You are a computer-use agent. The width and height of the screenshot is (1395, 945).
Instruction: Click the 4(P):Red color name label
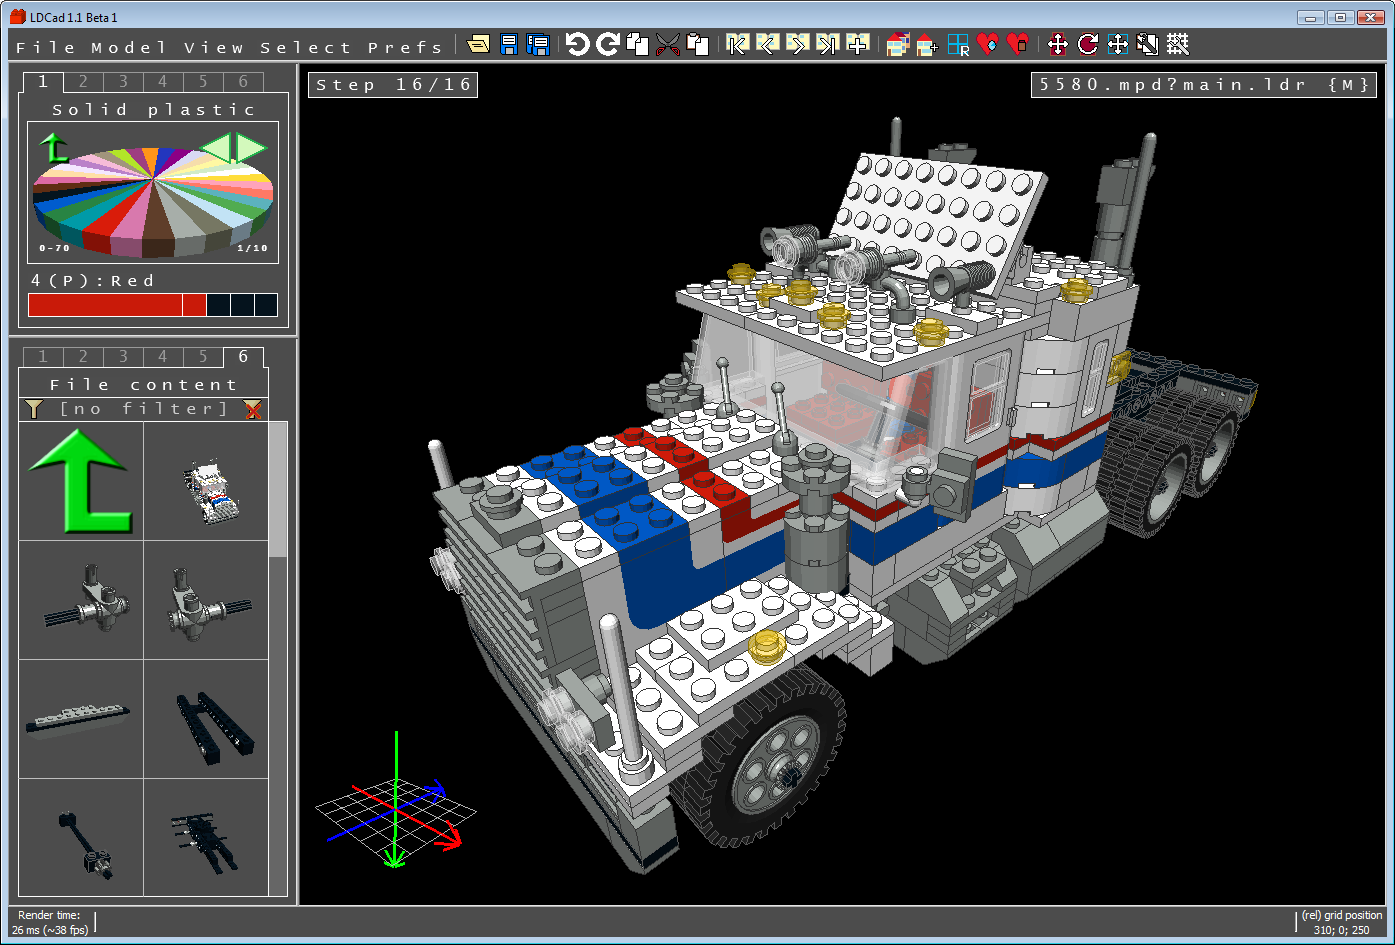[x=93, y=281]
